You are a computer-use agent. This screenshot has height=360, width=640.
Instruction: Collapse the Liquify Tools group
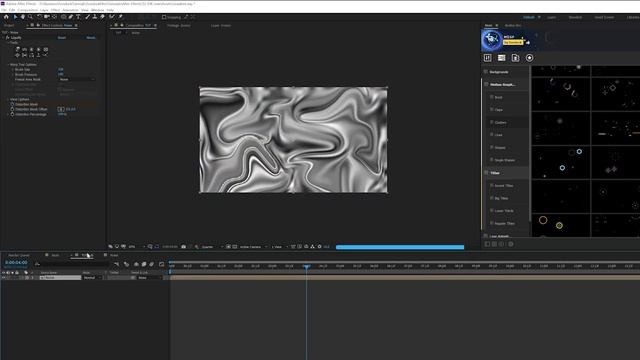pos(8,42)
